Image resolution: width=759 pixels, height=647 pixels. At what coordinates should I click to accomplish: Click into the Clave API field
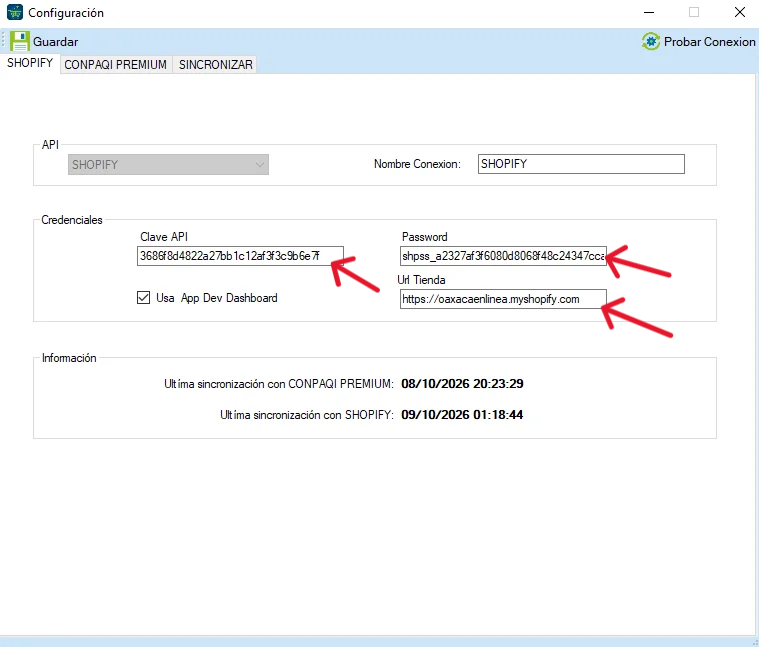(240, 256)
